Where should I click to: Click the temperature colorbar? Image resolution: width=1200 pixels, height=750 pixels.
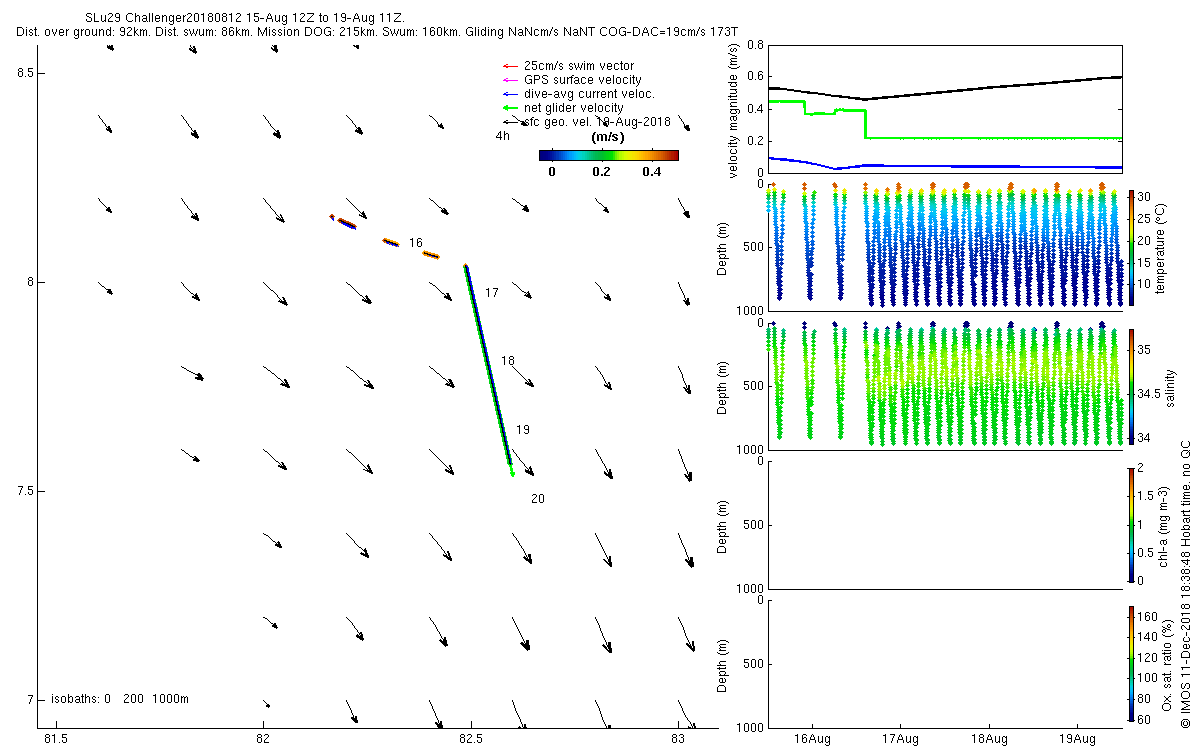tap(1131, 247)
